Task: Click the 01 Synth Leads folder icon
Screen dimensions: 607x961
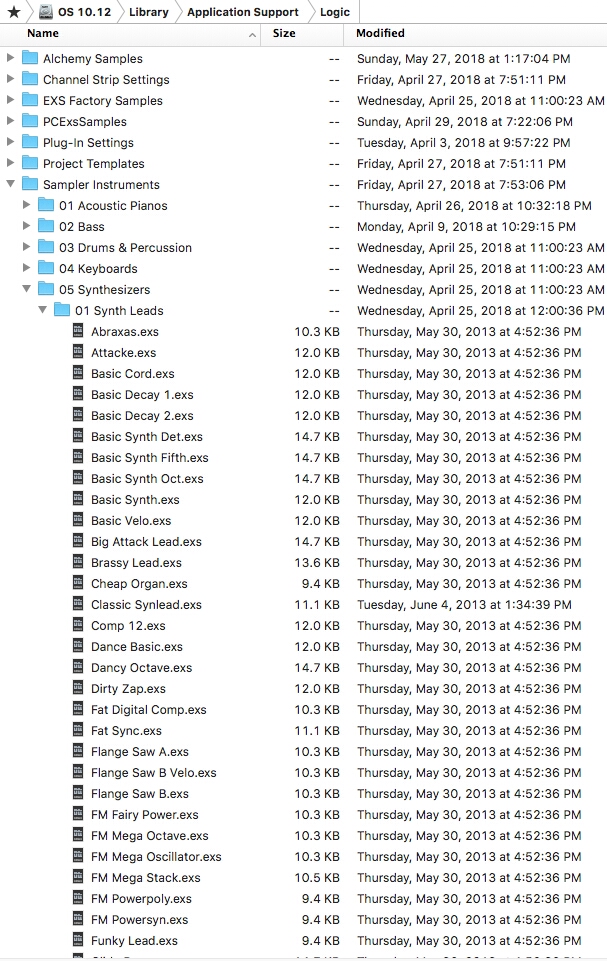Action: coord(61,310)
